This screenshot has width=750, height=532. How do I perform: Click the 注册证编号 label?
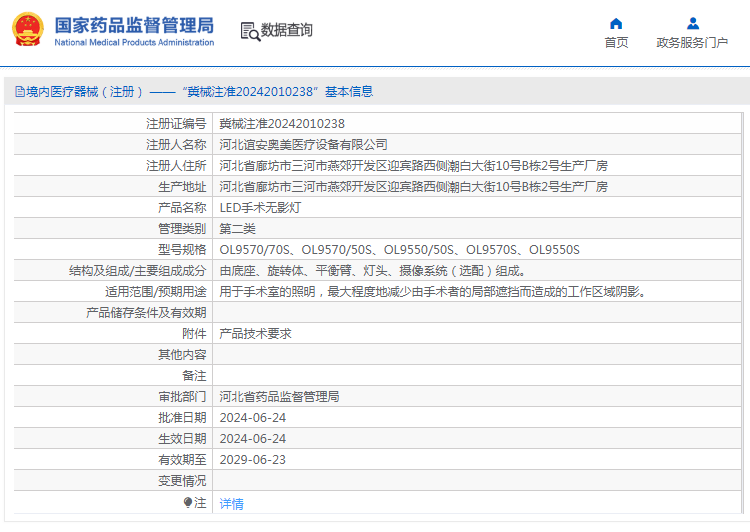point(176,124)
